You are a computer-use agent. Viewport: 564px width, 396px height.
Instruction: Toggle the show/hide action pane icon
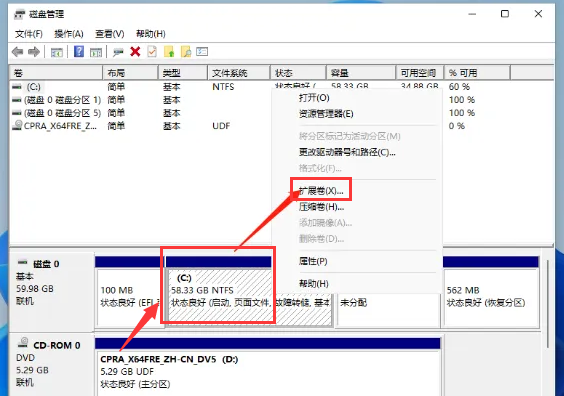click(x=96, y=53)
